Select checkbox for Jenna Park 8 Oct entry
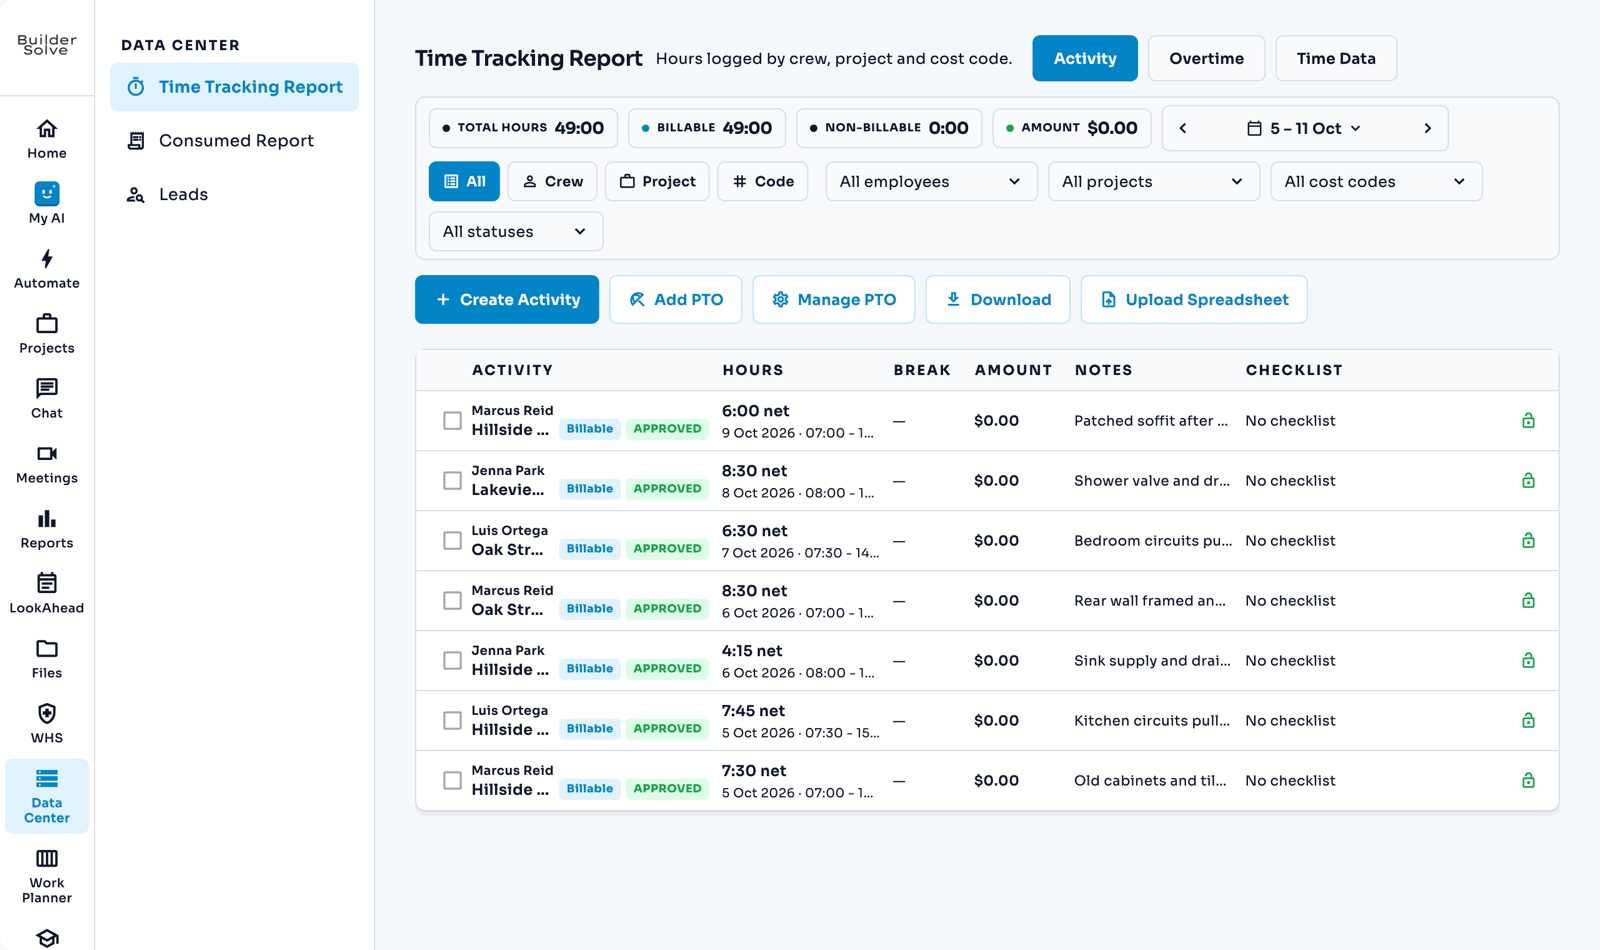Screen dimensions: 1600x950 [x=453, y=481]
